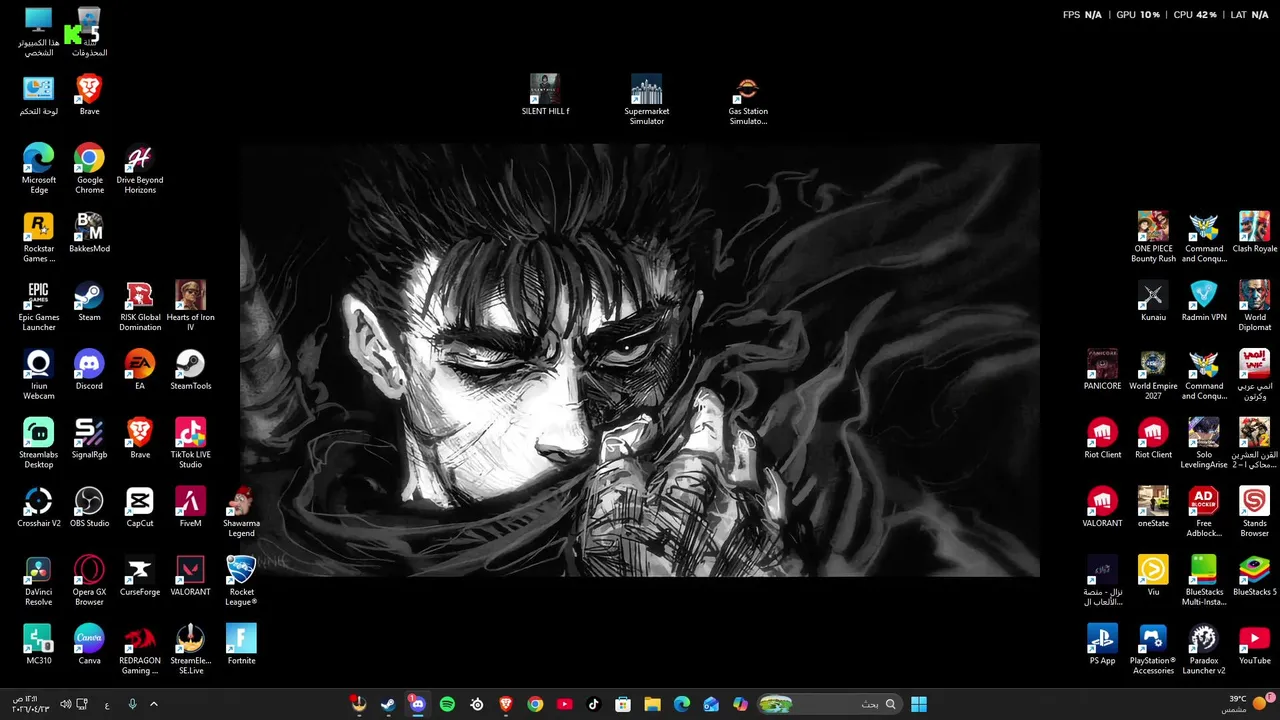This screenshot has height=720, width=1280.
Task: Select RISK Global Domination icon
Action: coord(140,306)
